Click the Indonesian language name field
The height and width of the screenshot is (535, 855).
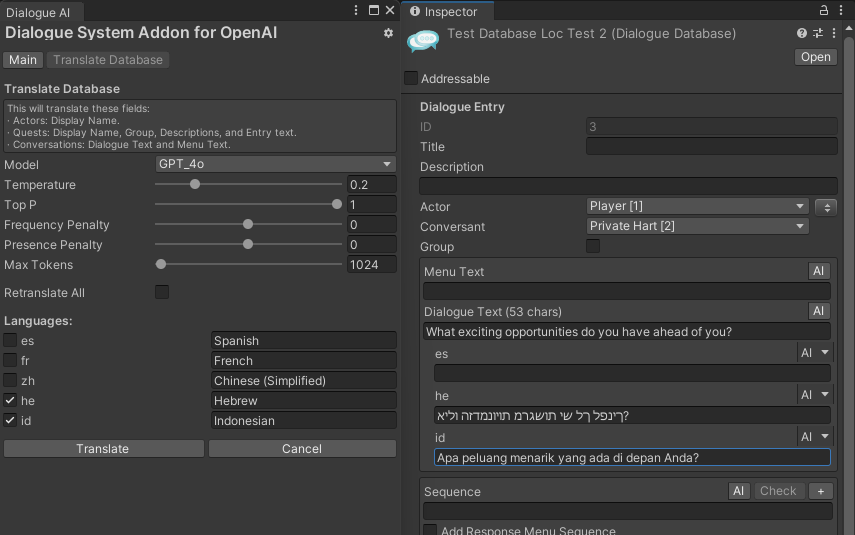304,420
